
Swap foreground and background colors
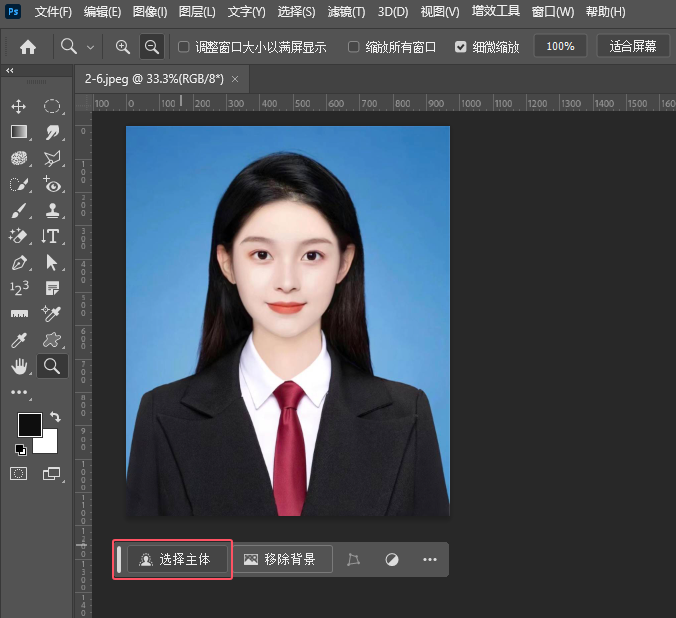pos(54,417)
